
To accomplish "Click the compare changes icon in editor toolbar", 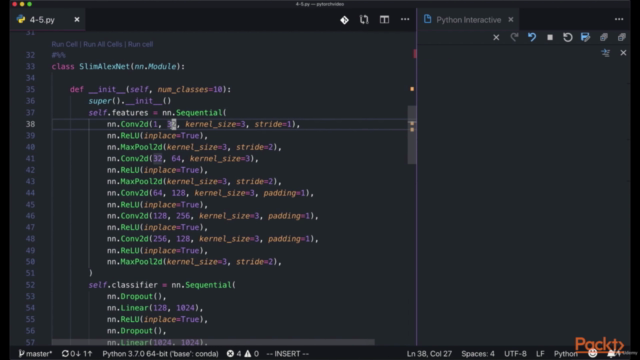I will click(x=364, y=20).
